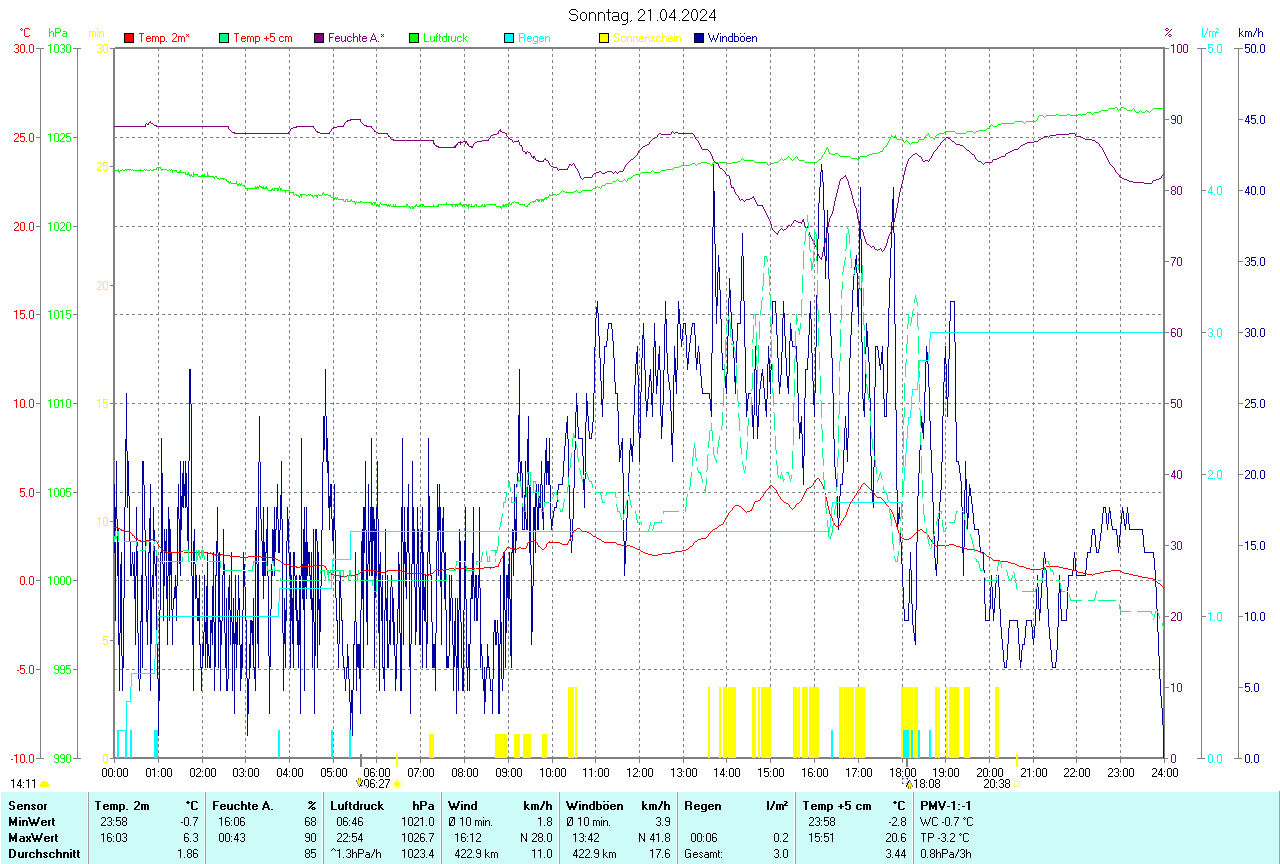The width and height of the screenshot is (1280, 864).
Task: Click the 24:00 time axis label
Action: click(x=1164, y=773)
